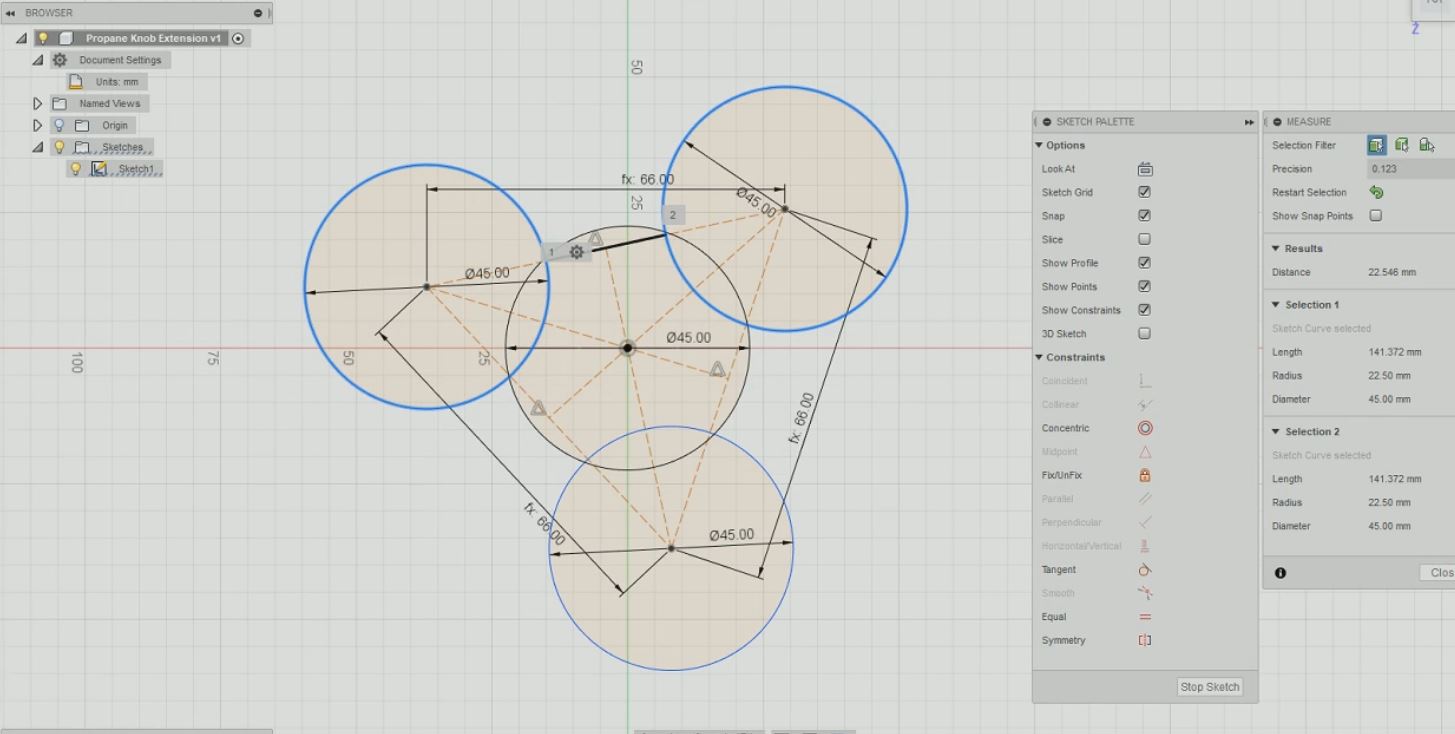The height and width of the screenshot is (734, 1455).
Task: Enable the 3D Sketch checkbox
Action: pos(1145,334)
